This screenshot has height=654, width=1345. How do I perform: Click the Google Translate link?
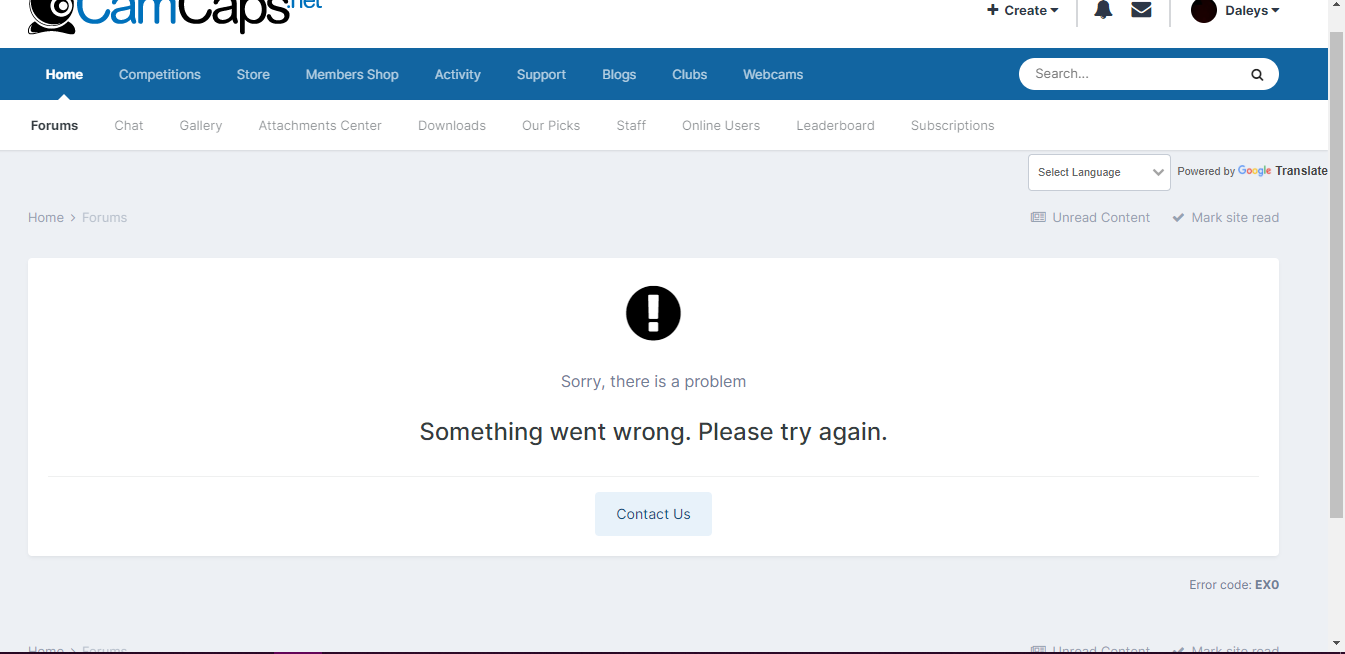click(x=1283, y=171)
